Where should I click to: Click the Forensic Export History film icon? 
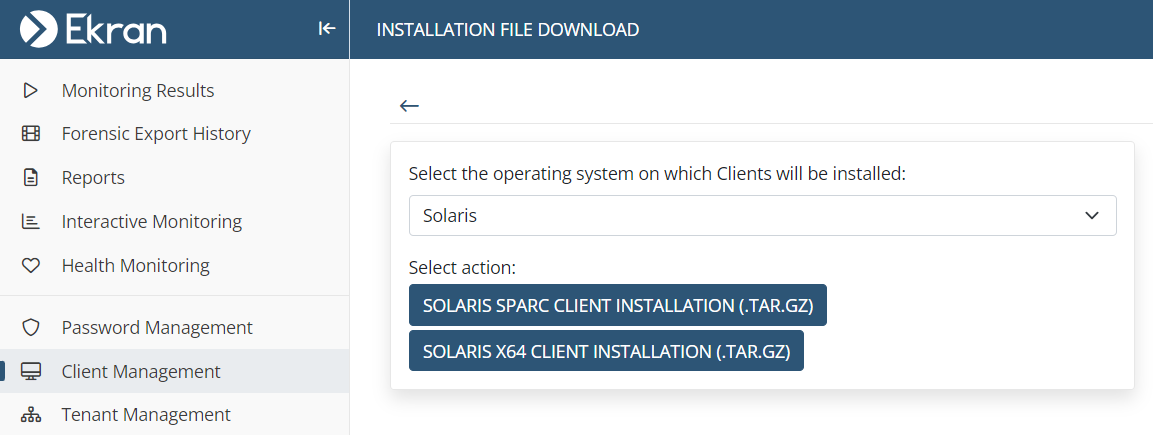(30, 134)
